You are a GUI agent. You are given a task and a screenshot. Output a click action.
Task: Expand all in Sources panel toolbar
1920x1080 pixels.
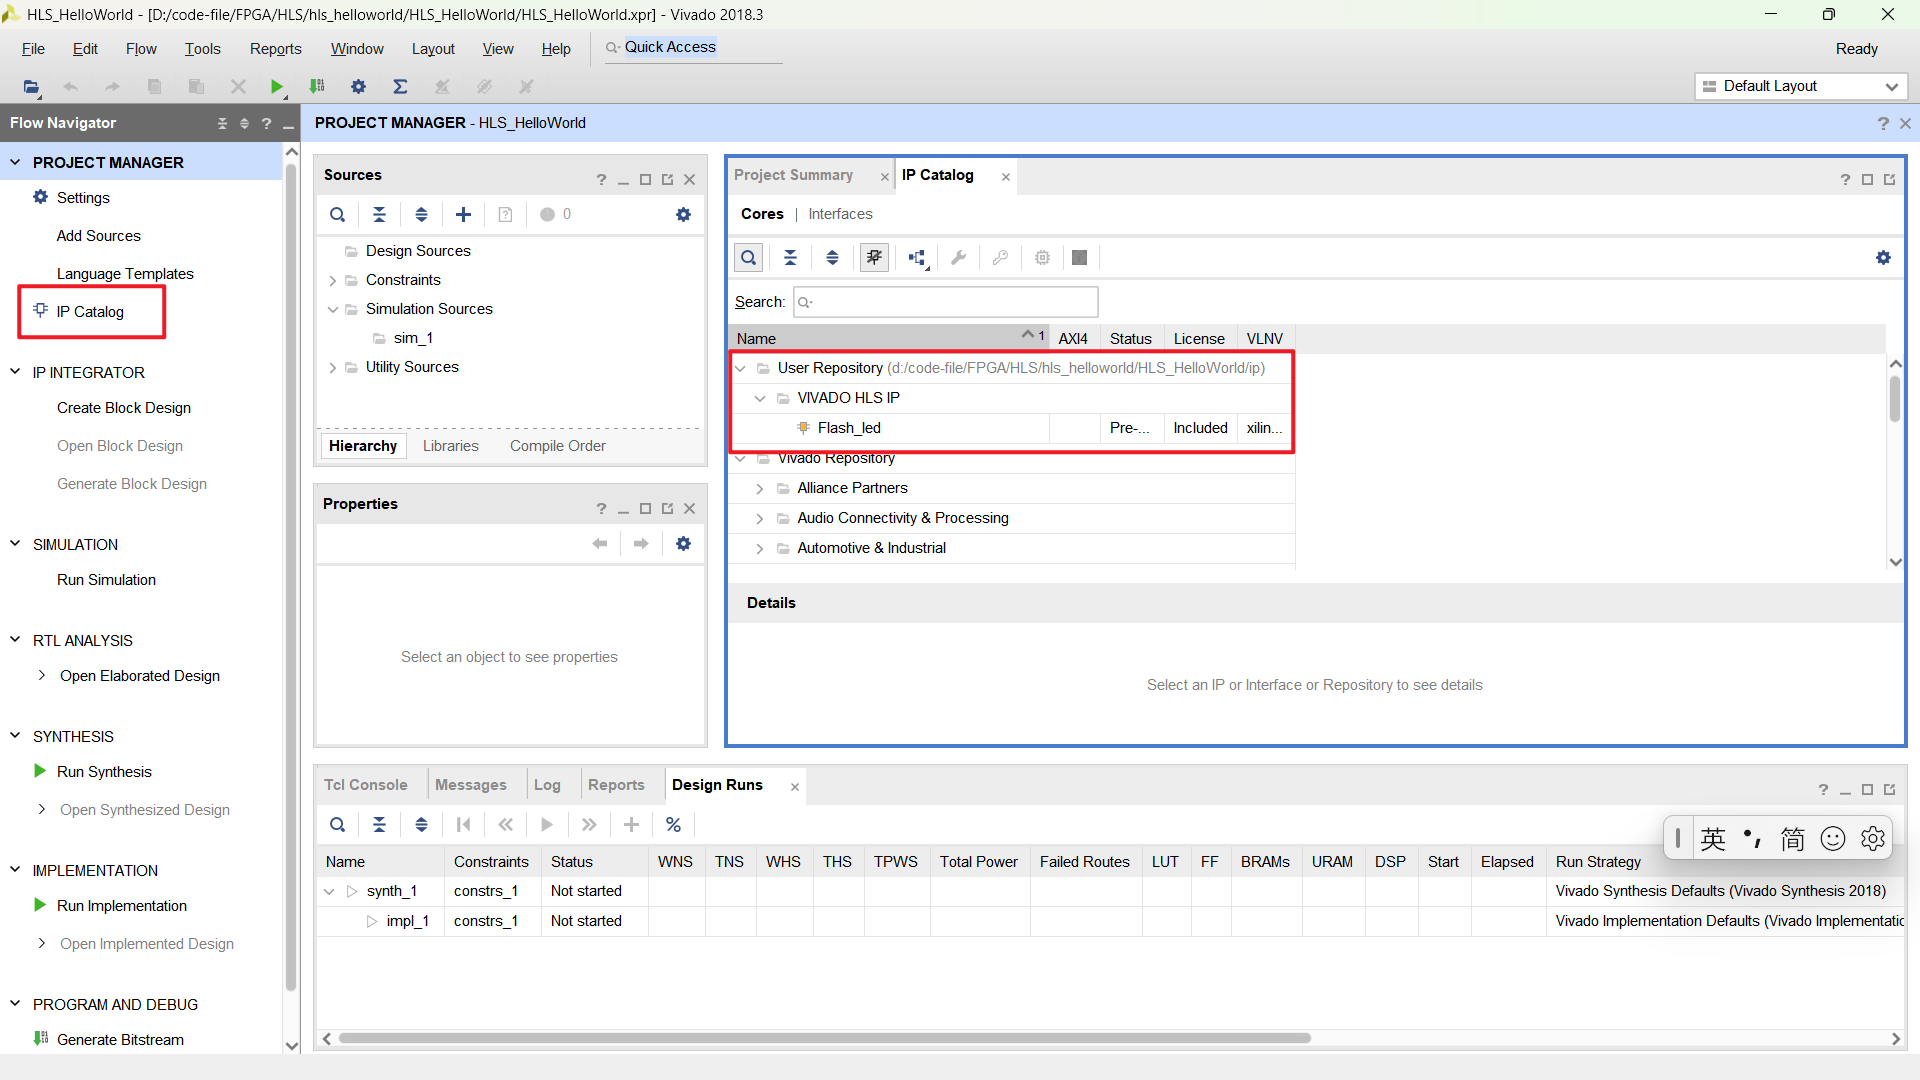(x=421, y=214)
